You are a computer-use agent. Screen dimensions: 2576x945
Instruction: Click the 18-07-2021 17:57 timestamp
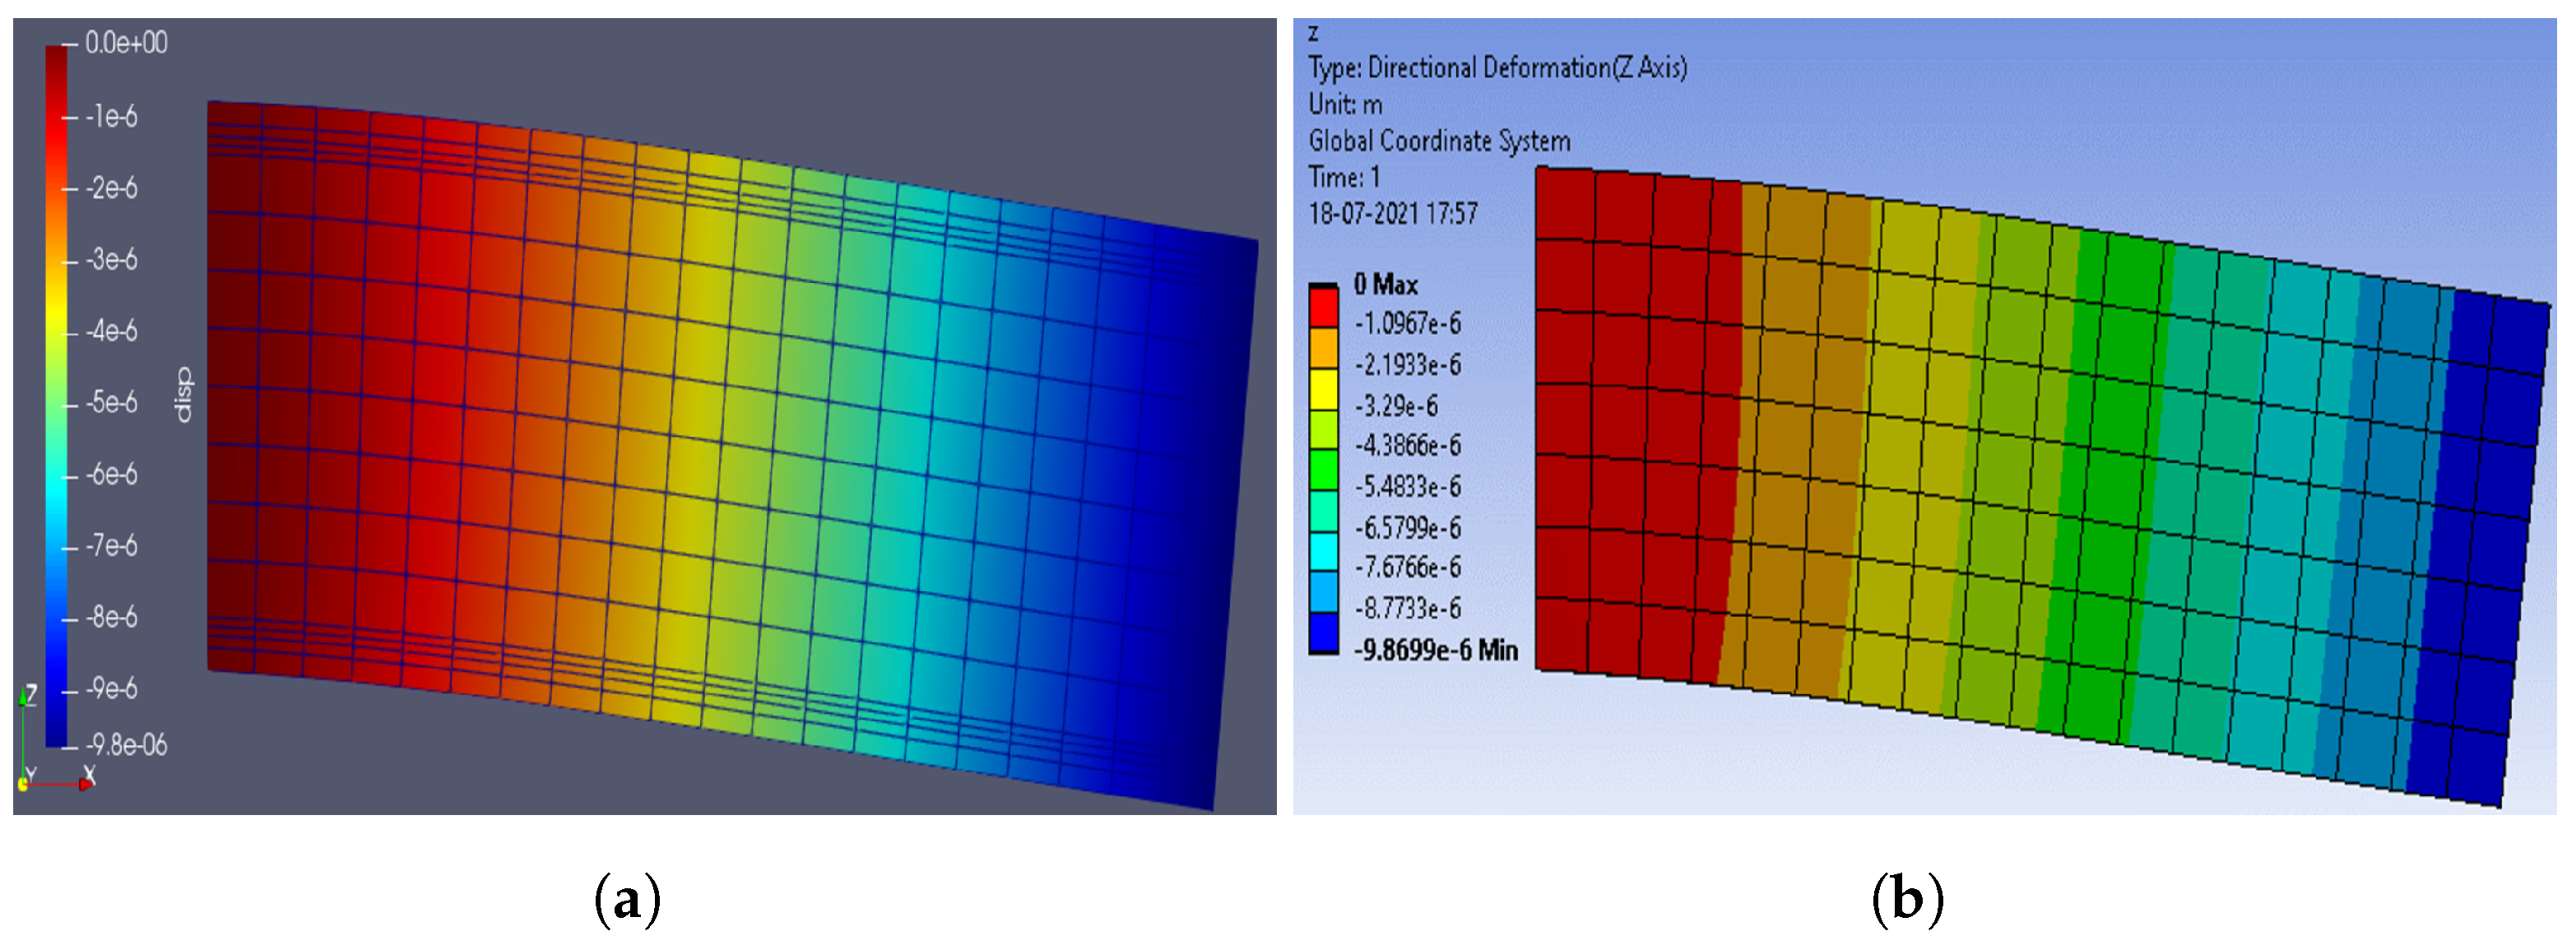[1392, 214]
